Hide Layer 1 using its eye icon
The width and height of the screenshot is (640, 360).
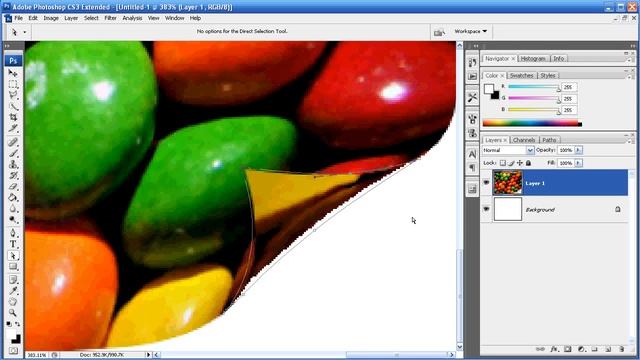[x=486, y=182]
